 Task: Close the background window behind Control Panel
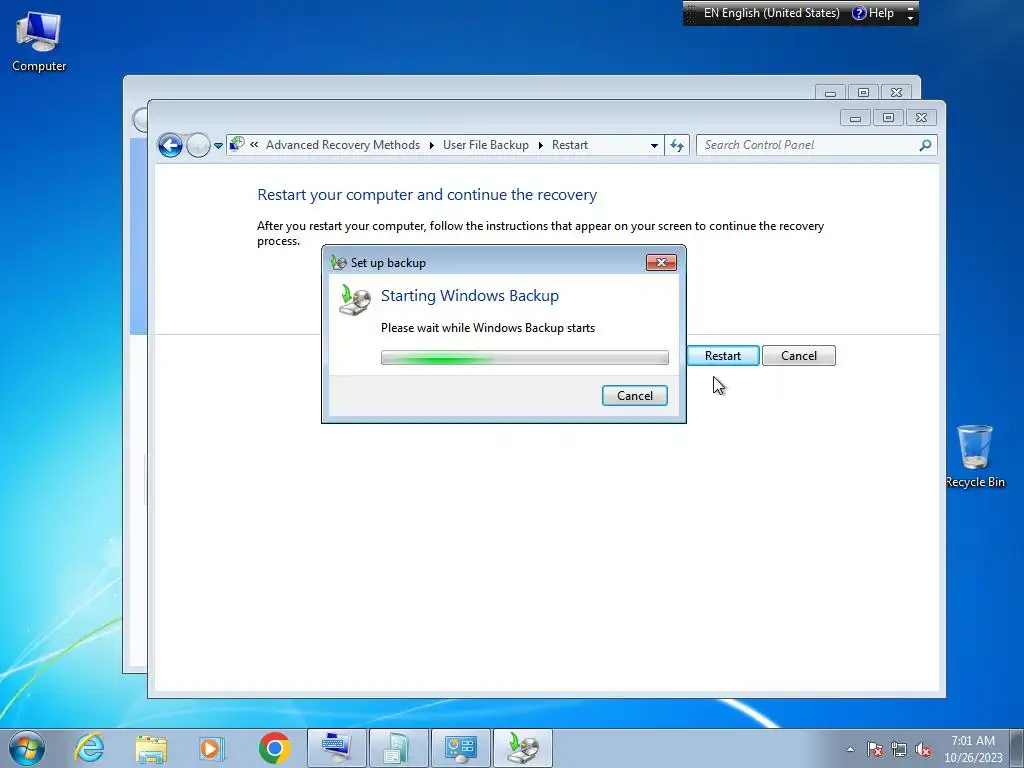point(897,93)
